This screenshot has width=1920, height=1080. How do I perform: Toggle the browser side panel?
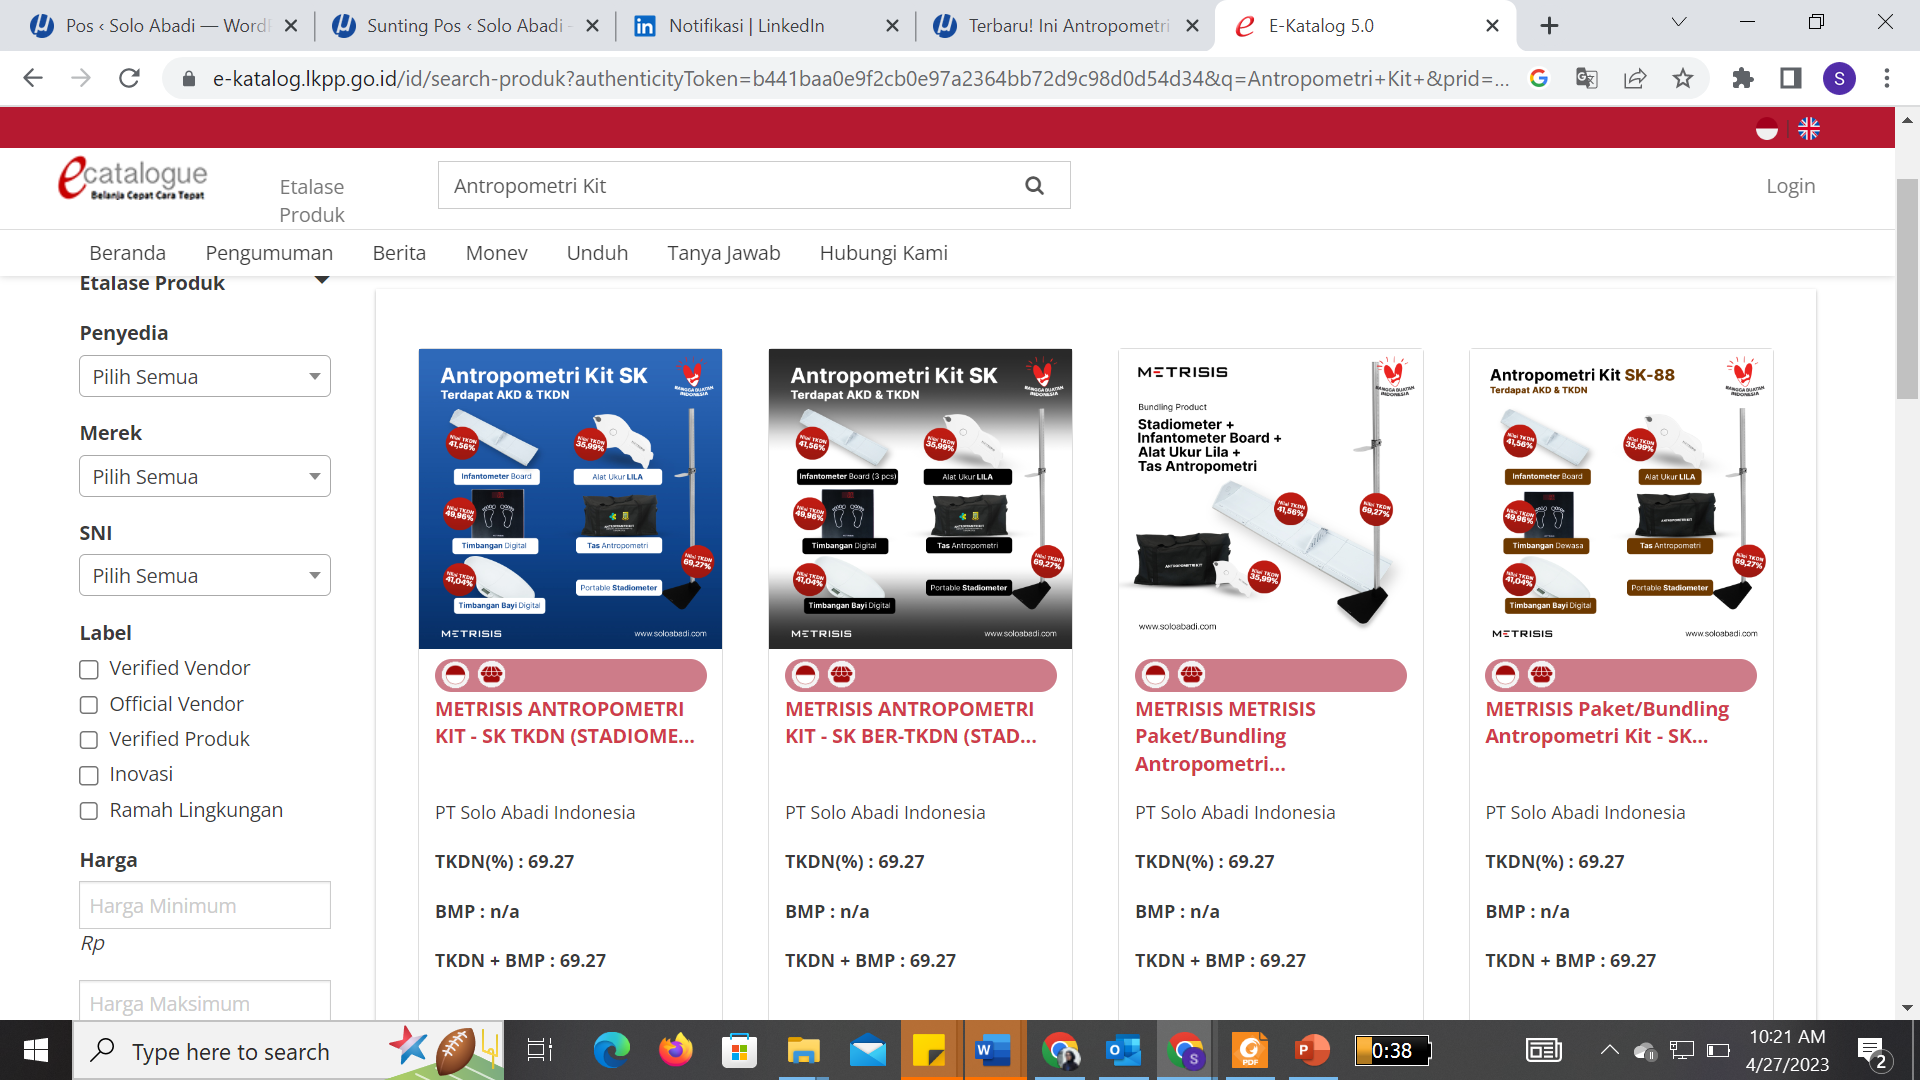tap(1791, 78)
